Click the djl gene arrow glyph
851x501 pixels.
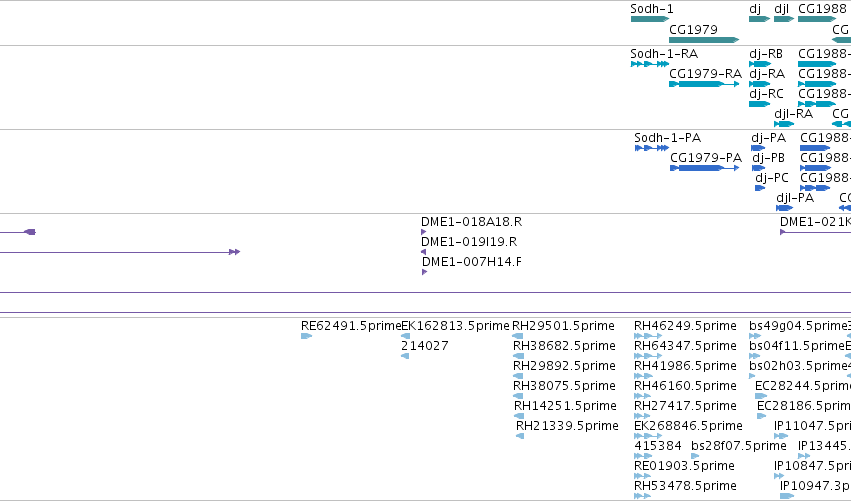(x=784, y=19)
